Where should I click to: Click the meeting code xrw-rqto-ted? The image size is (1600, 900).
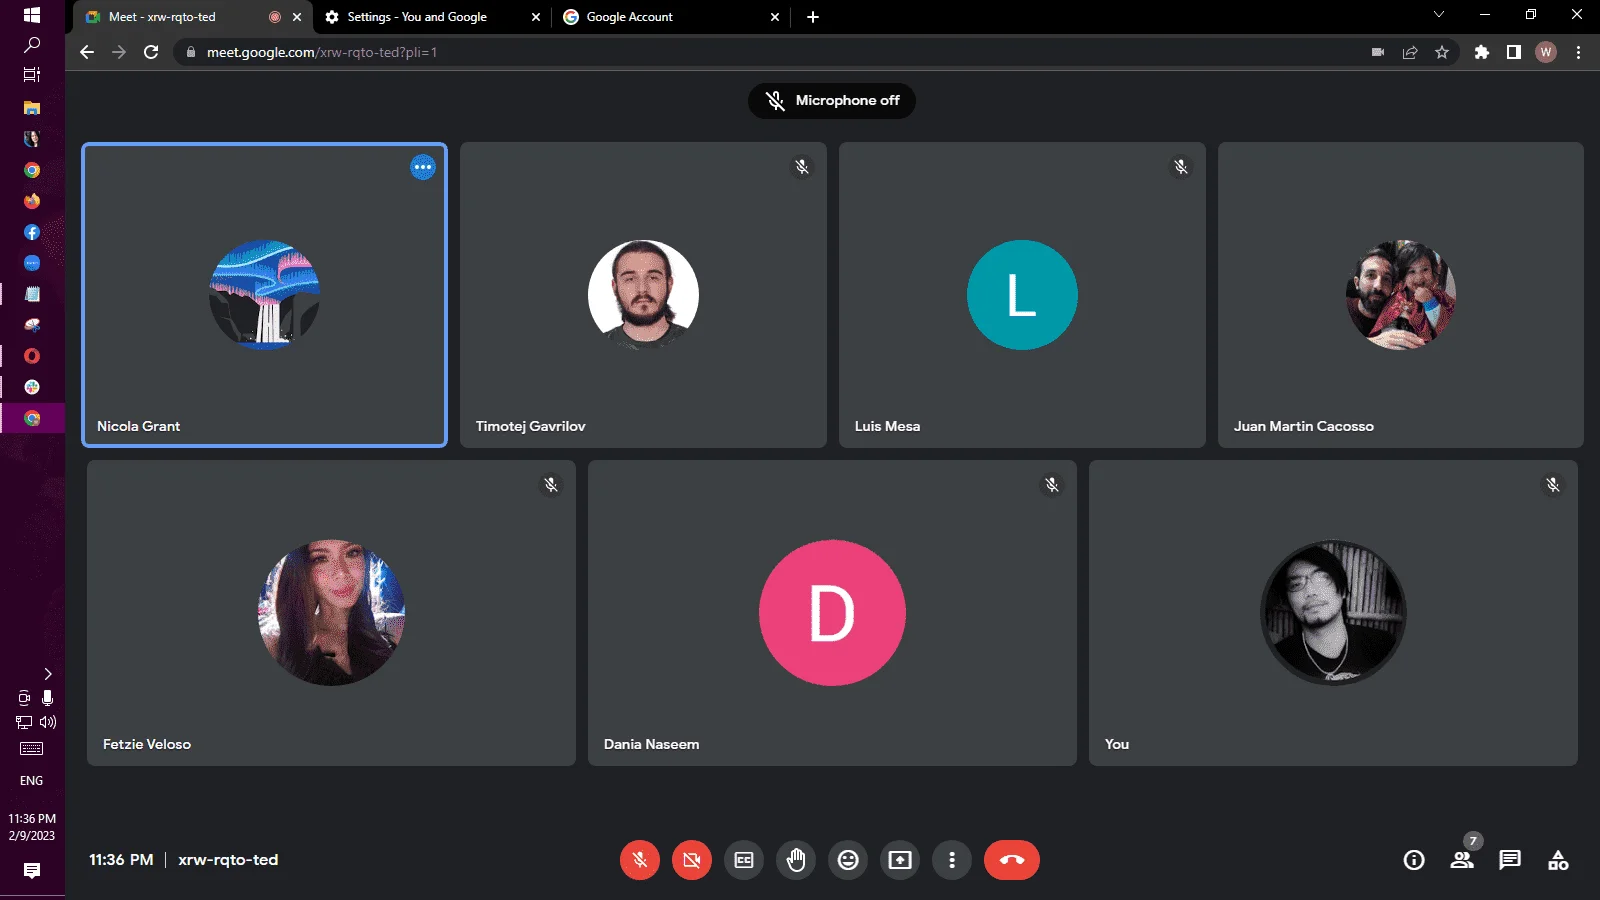[228, 860]
